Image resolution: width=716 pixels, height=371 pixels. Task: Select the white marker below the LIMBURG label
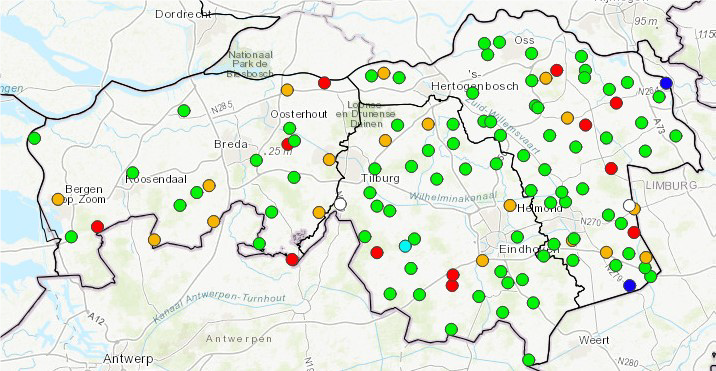[629, 206]
